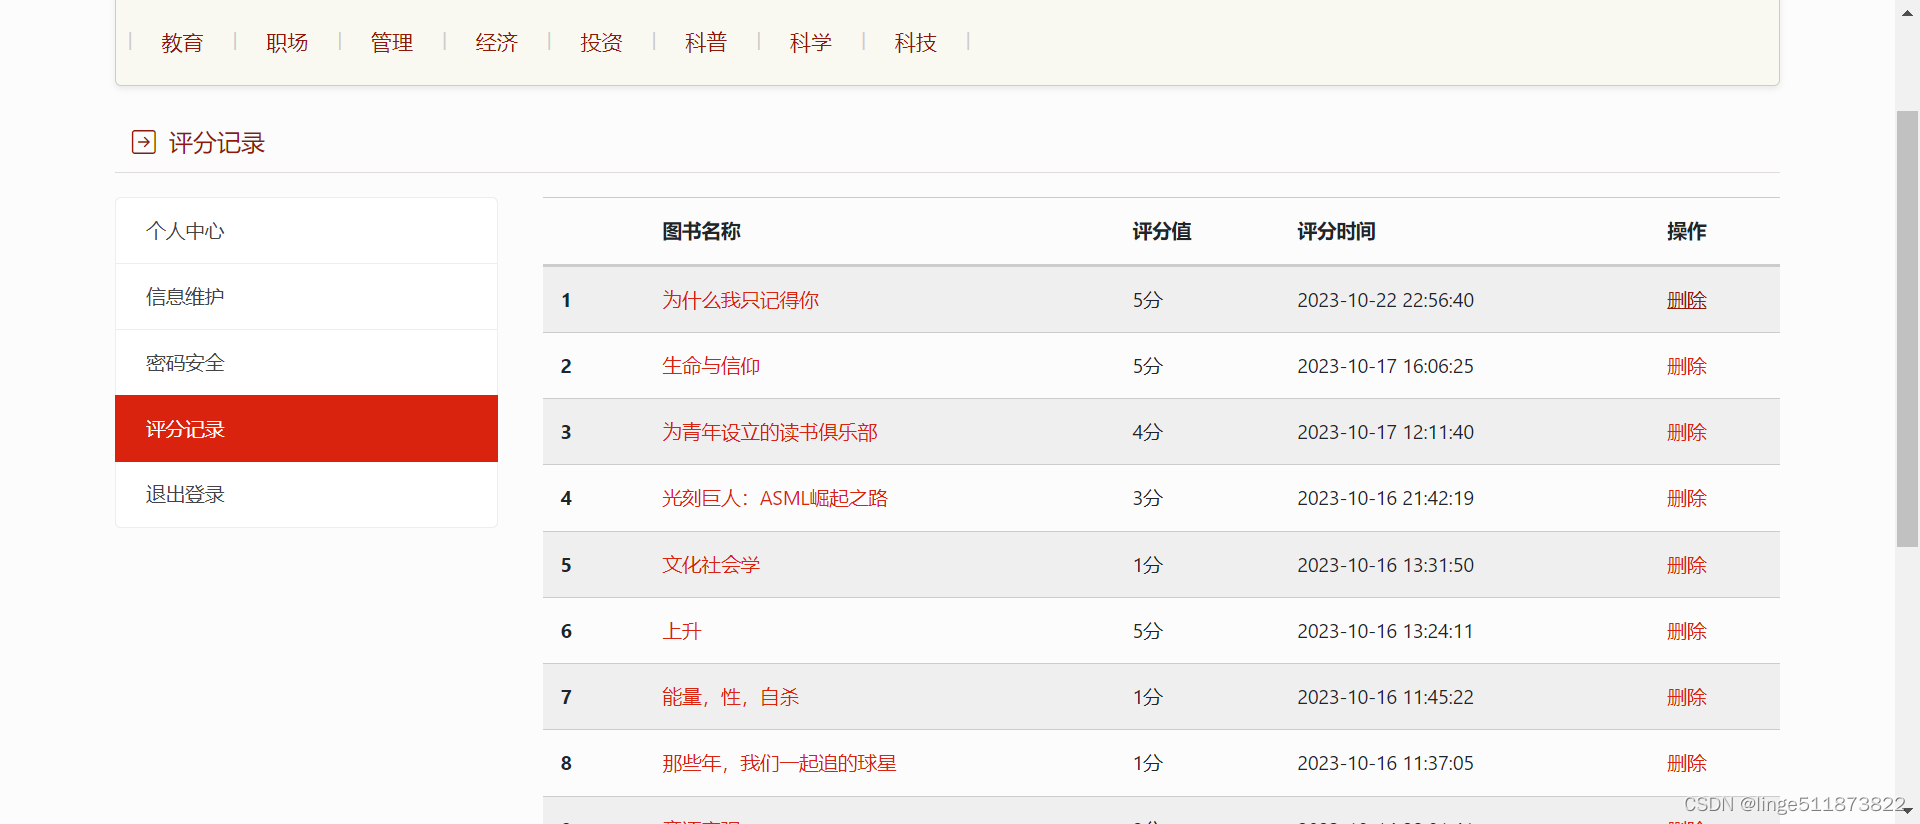Click the arrow icon beside 评分记录 heading
The image size is (1920, 824).
(x=144, y=142)
